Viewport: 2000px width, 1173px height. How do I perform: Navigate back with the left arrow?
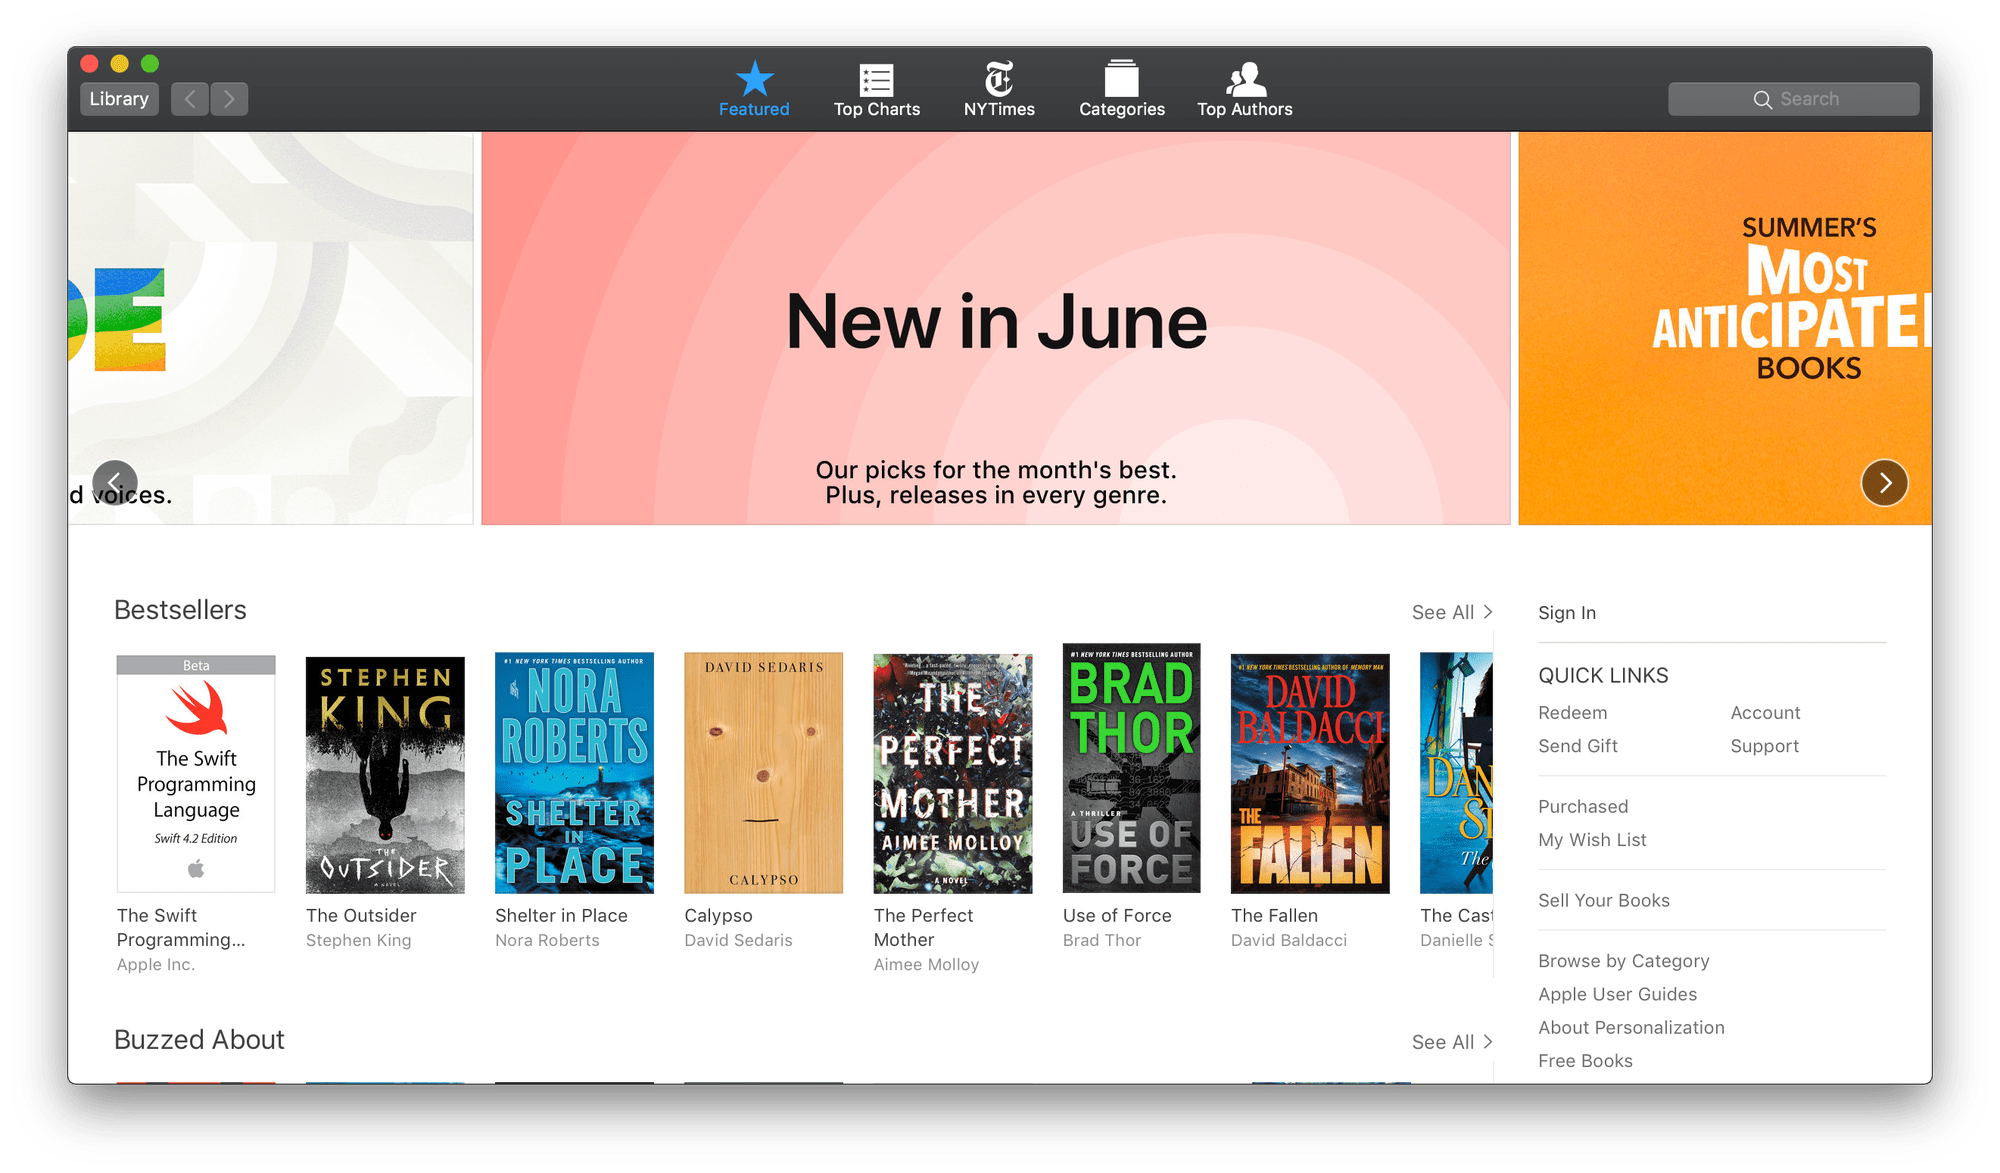tap(189, 98)
